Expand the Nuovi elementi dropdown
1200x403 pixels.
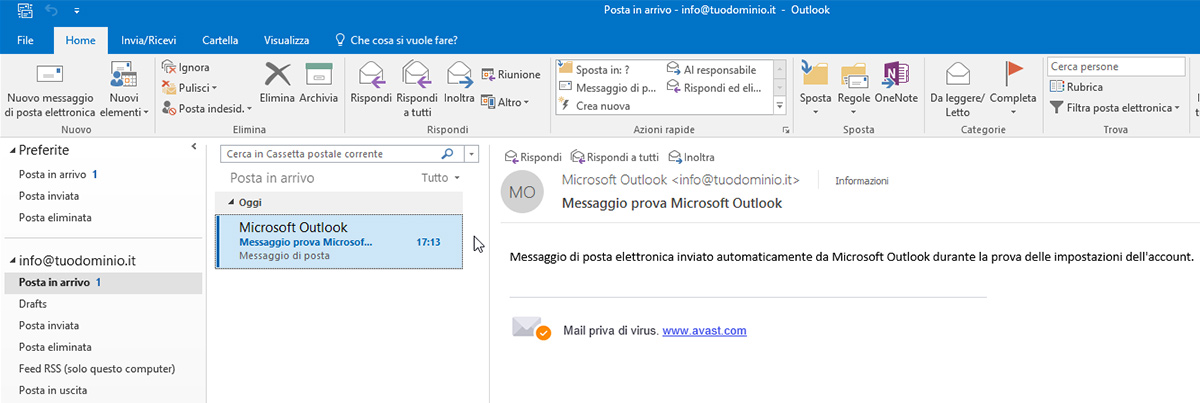[x=125, y=90]
